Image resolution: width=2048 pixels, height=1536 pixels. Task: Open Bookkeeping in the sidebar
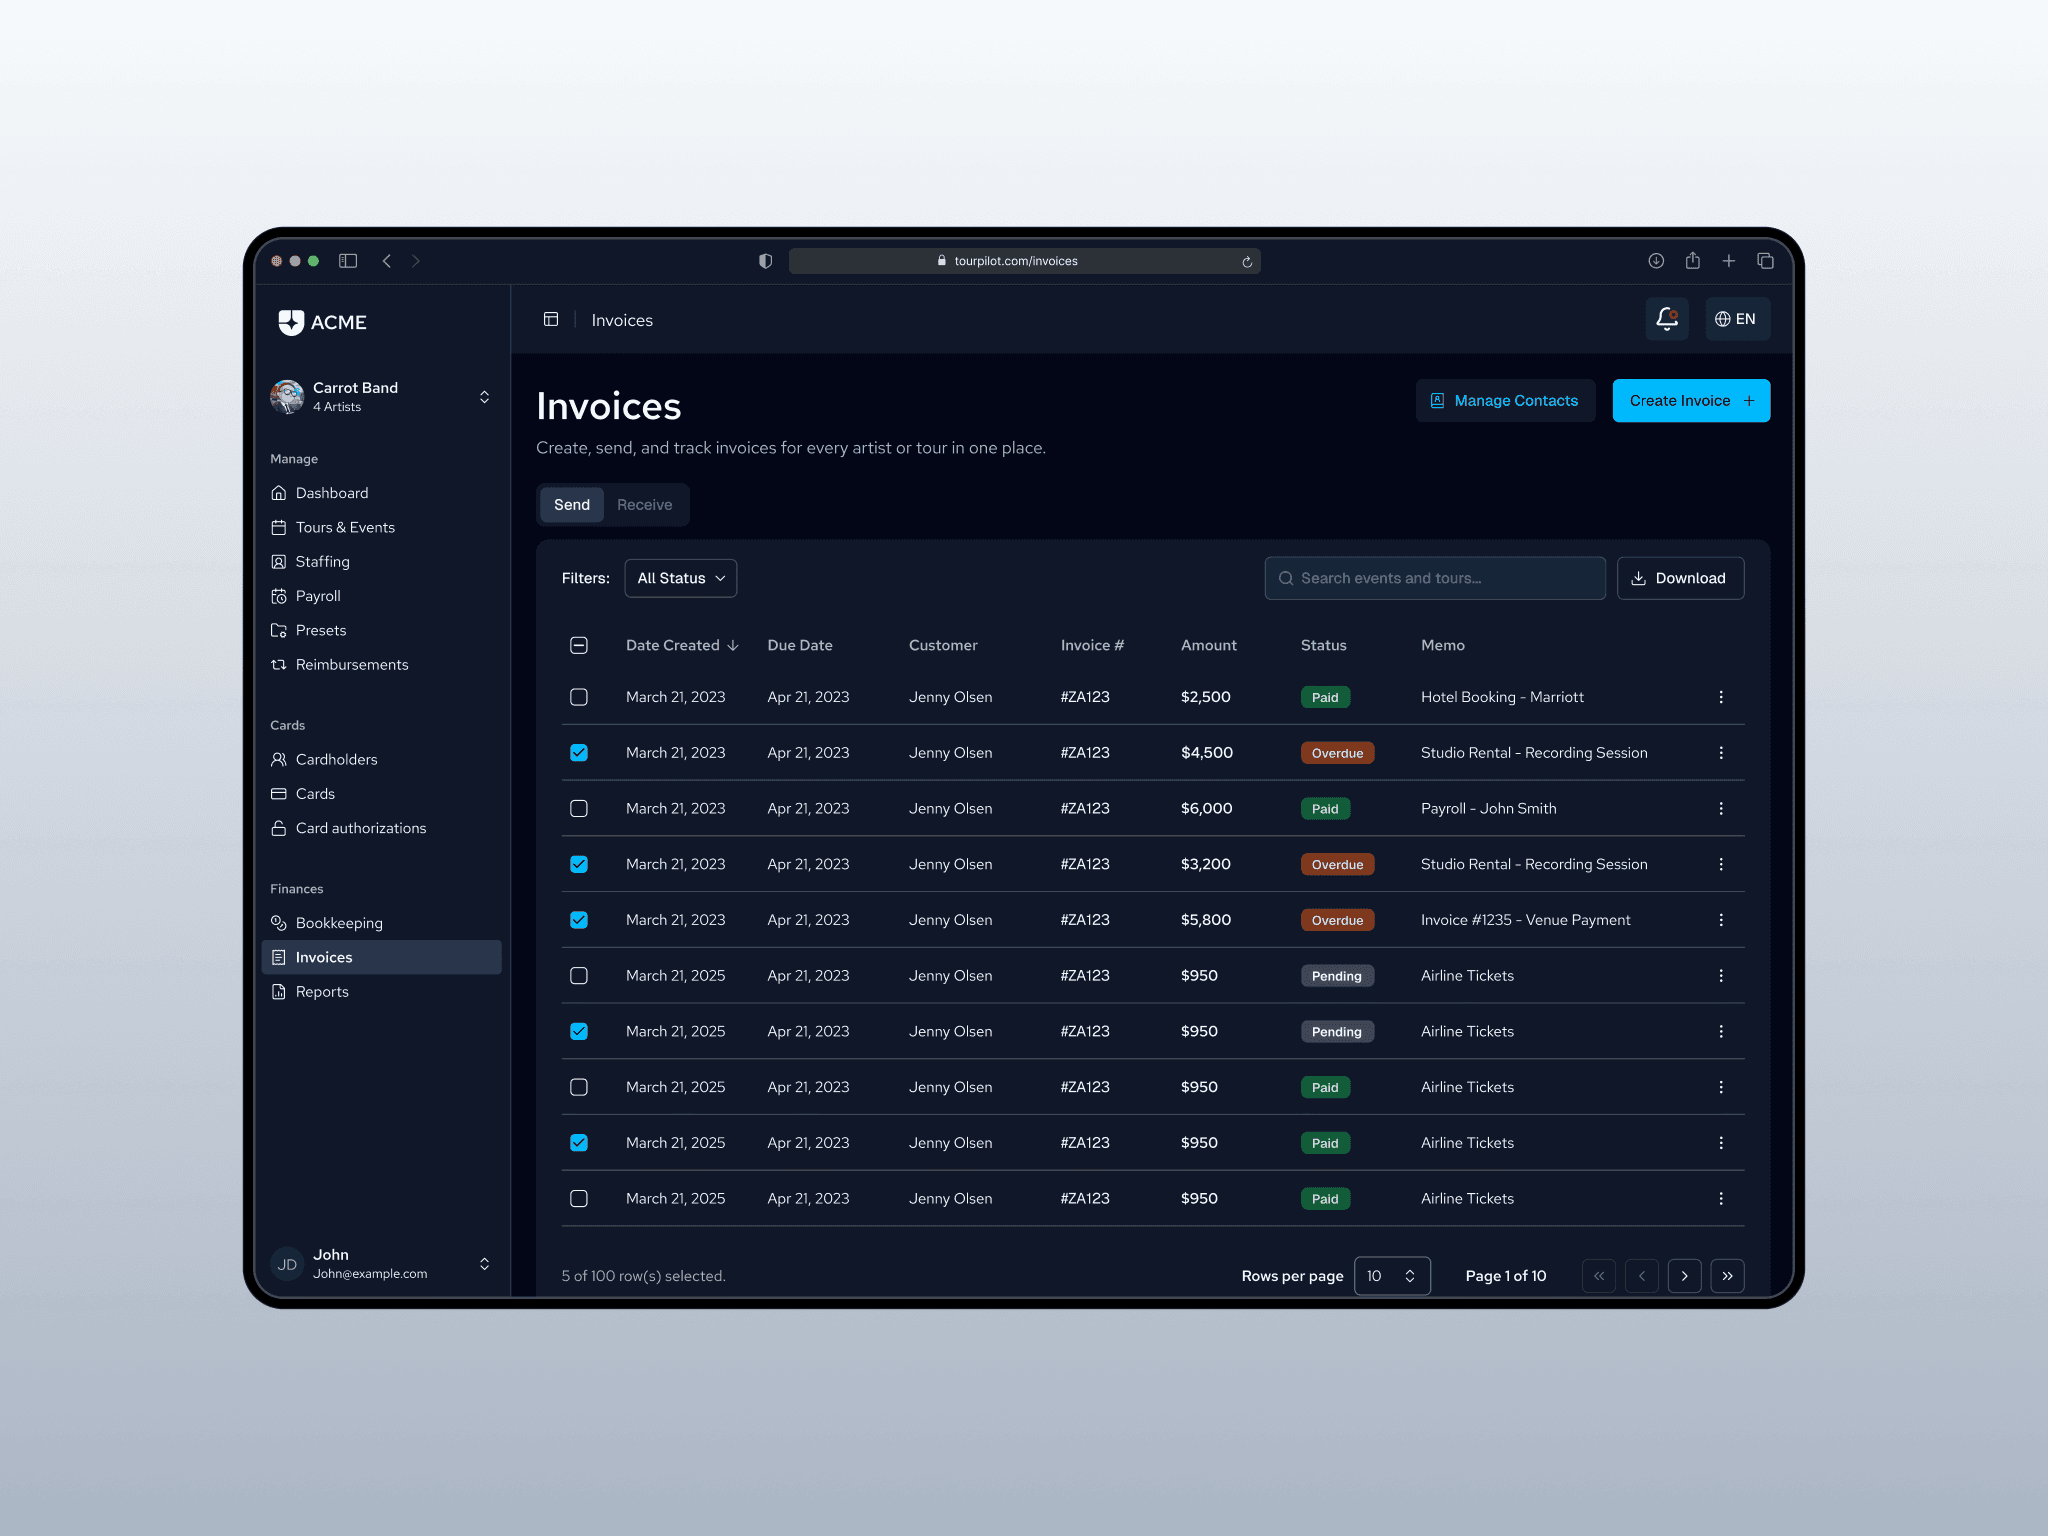click(x=339, y=923)
